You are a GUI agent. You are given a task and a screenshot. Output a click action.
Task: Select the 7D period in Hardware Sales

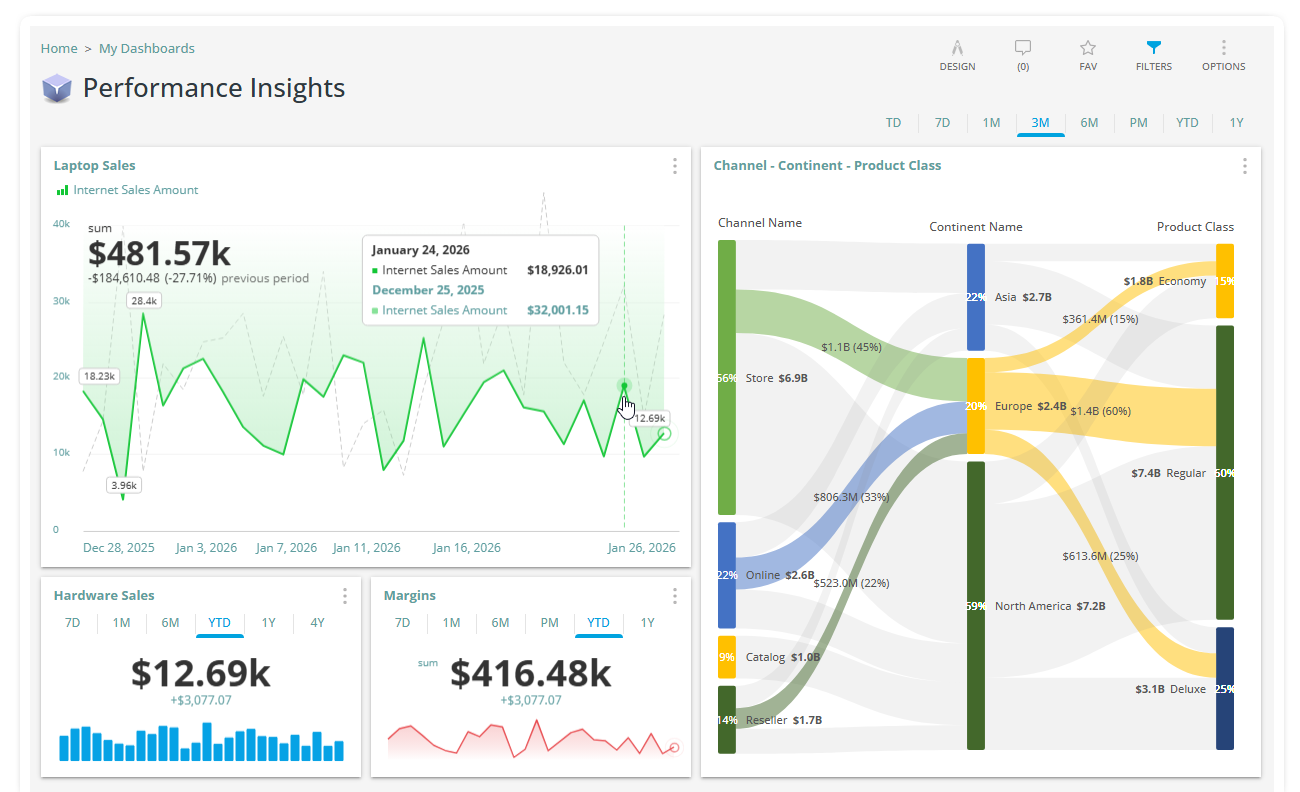71,622
